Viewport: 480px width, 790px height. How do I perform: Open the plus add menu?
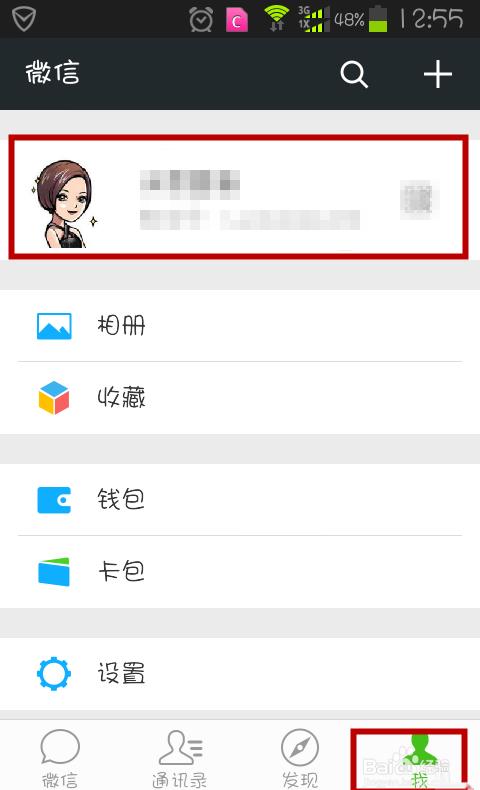coord(437,74)
